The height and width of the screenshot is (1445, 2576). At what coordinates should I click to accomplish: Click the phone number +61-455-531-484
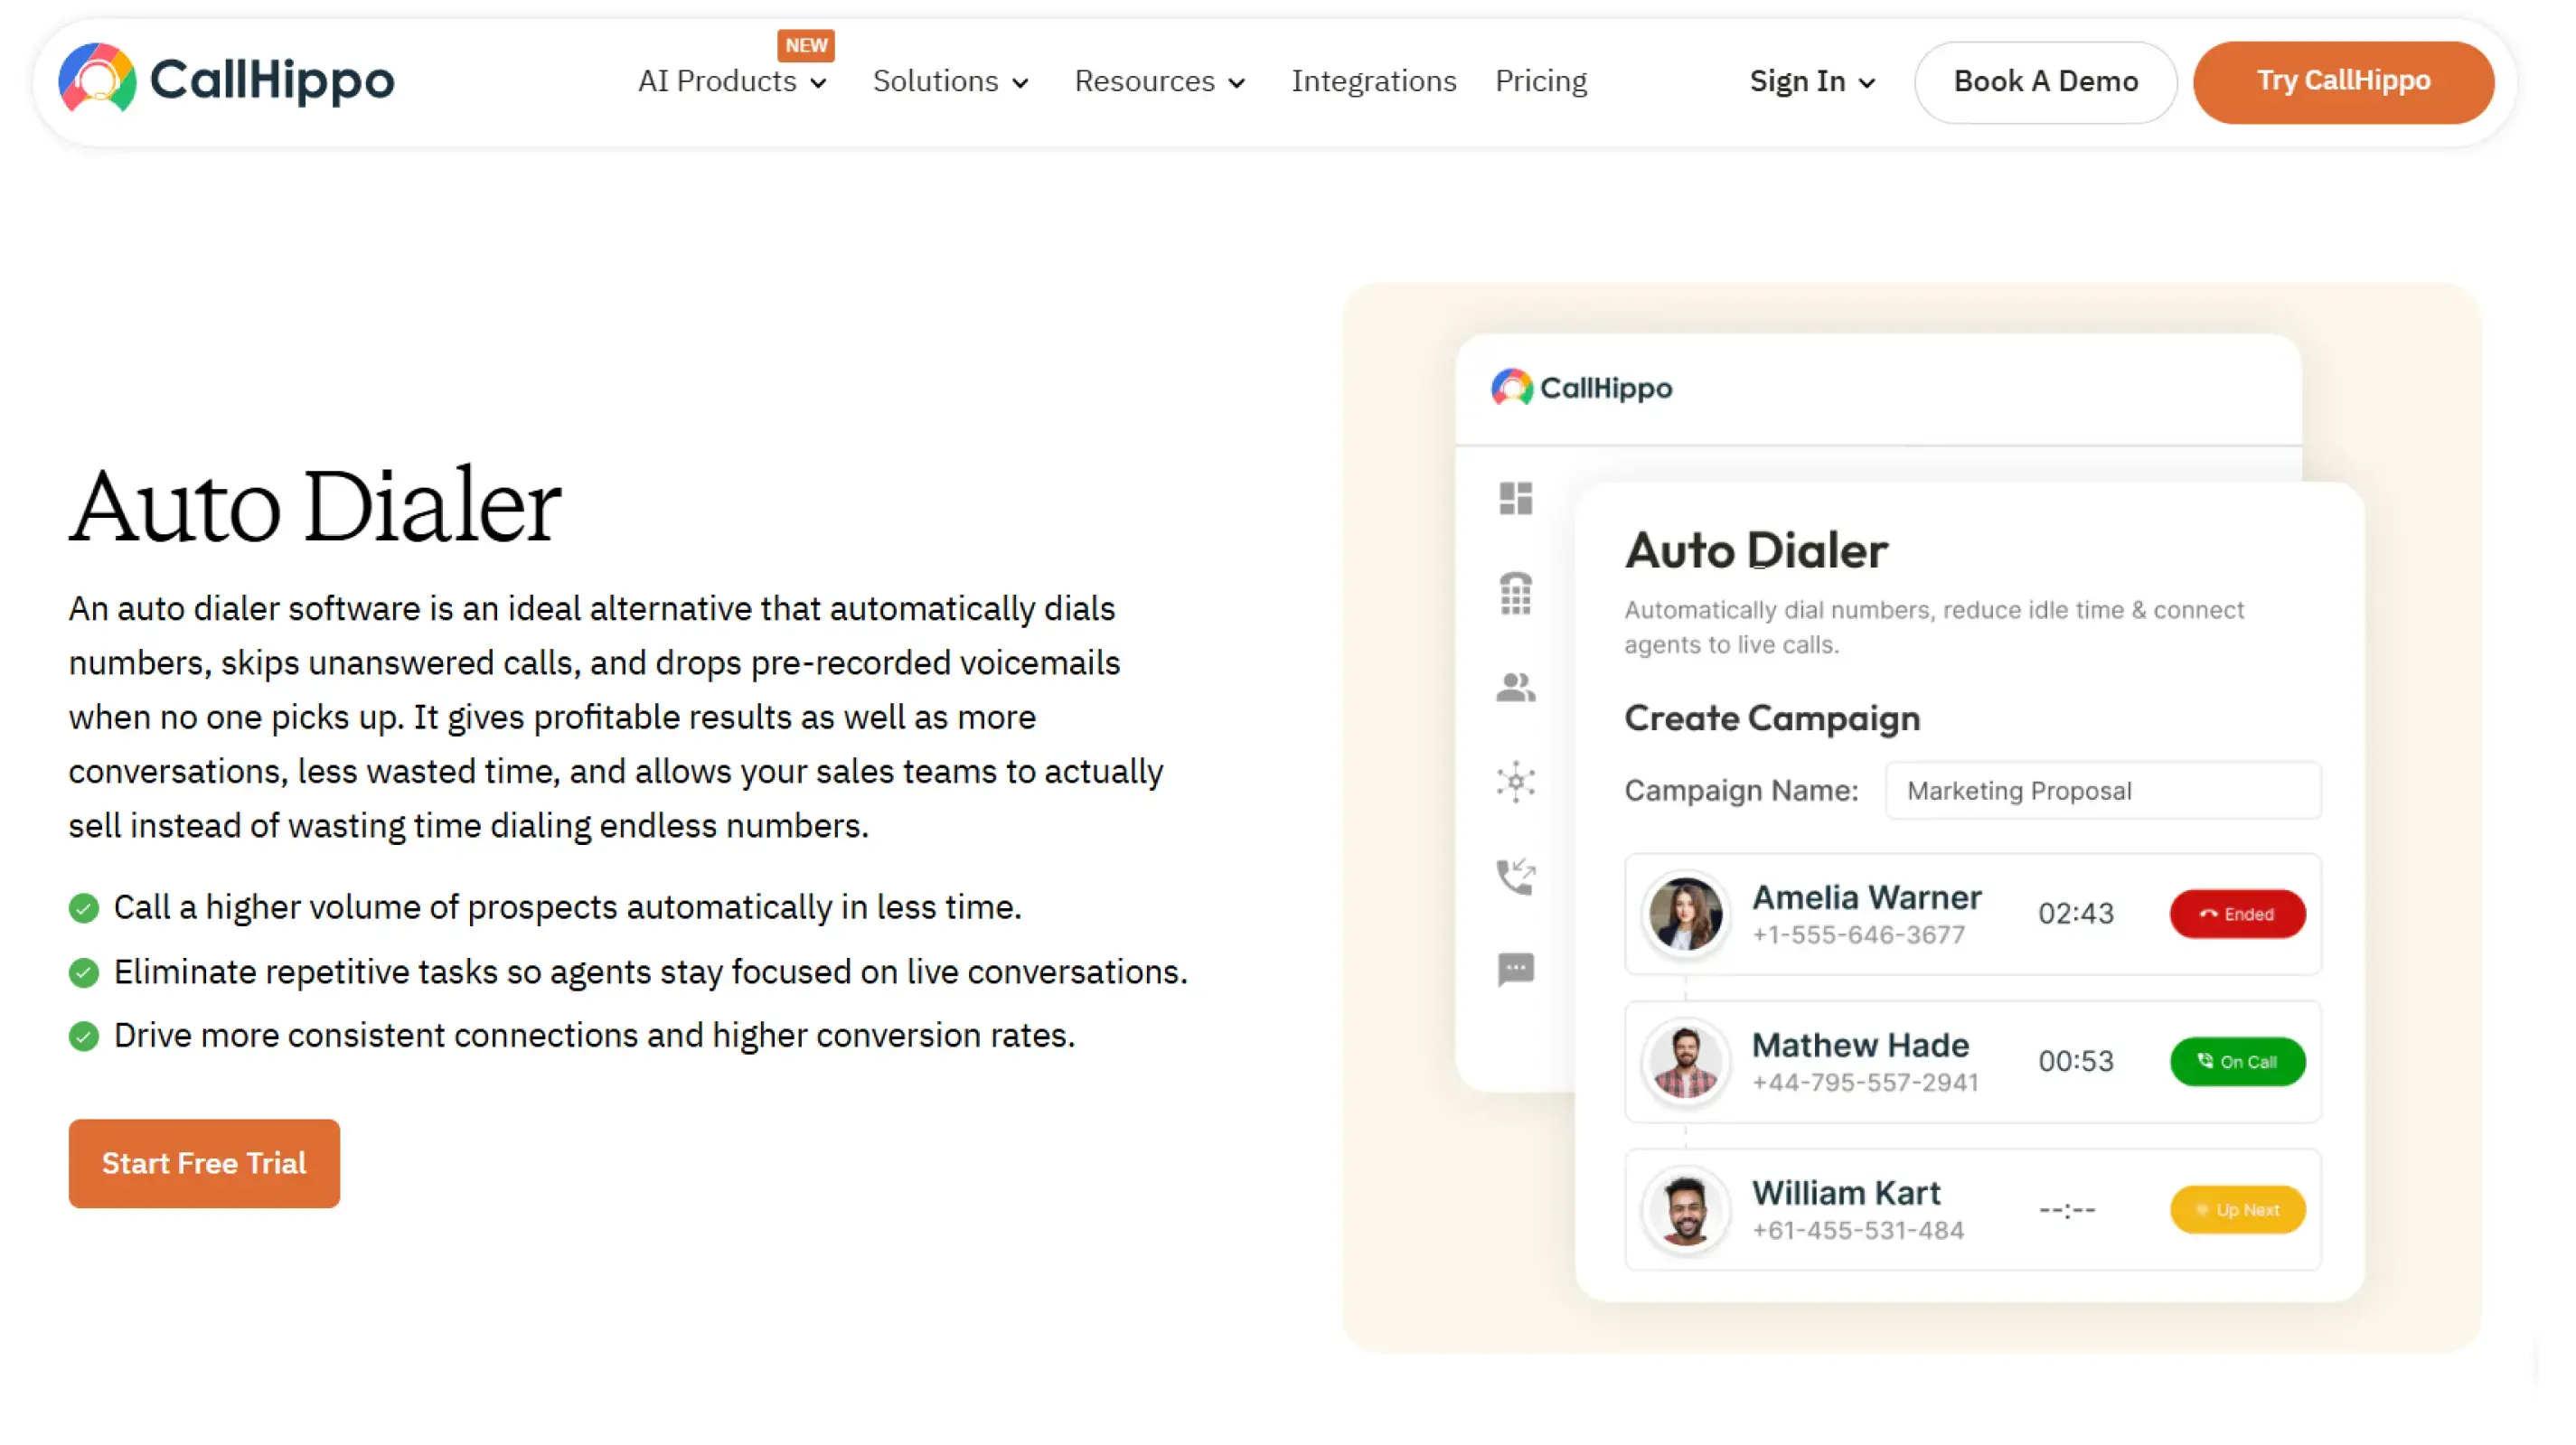pyautogui.click(x=1858, y=1230)
